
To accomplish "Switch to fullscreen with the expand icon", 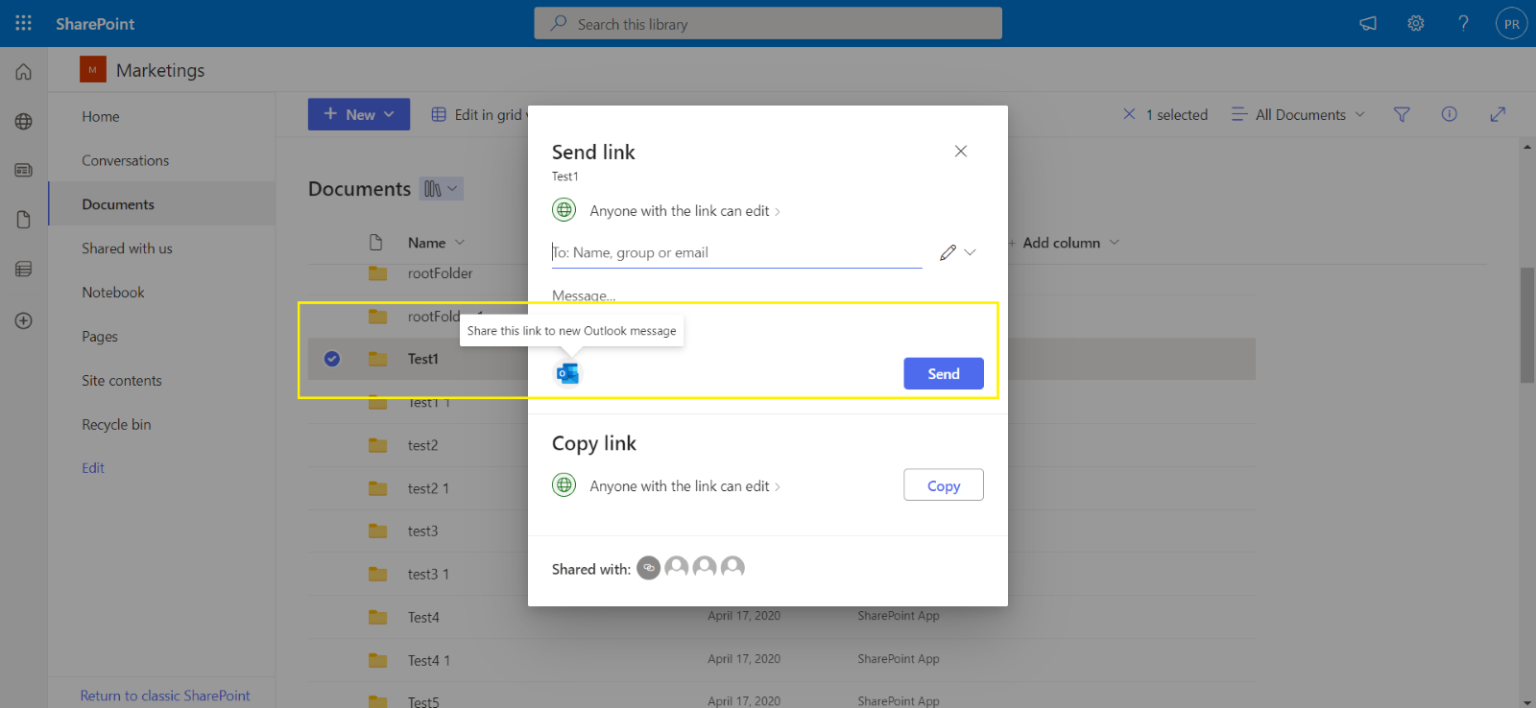I will tap(1497, 114).
